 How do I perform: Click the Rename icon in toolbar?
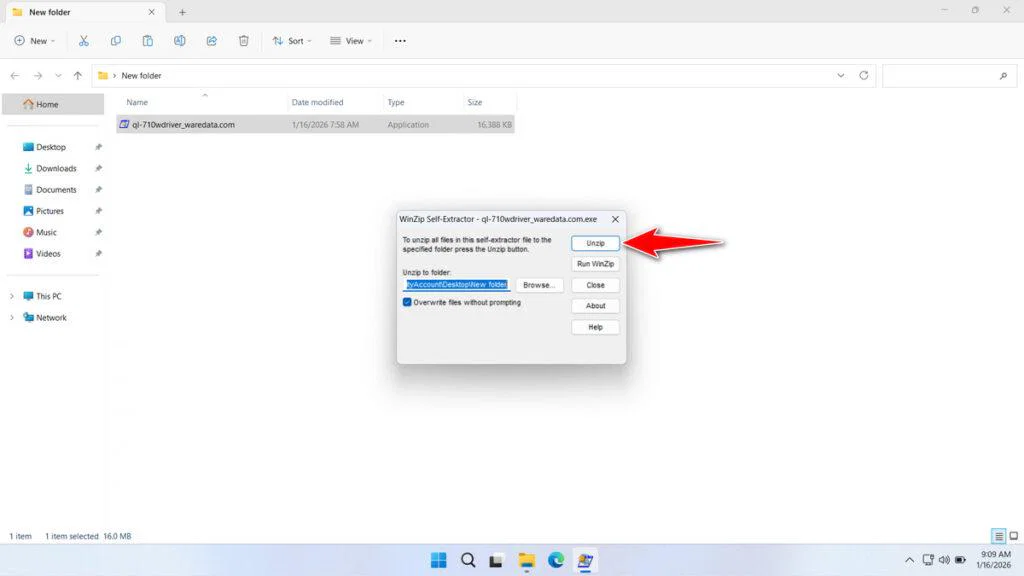click(180, 41)
